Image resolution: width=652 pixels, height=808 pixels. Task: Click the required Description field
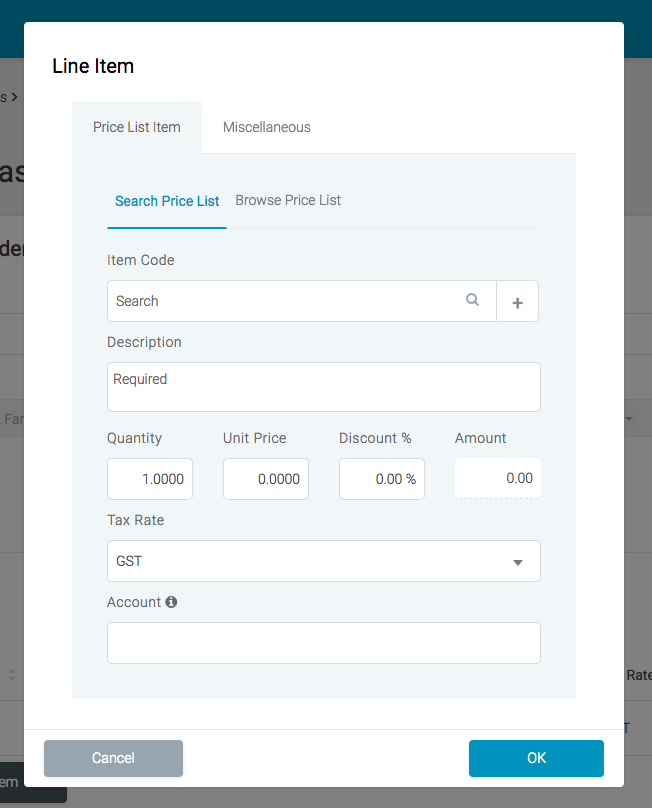tap(323, 387)
